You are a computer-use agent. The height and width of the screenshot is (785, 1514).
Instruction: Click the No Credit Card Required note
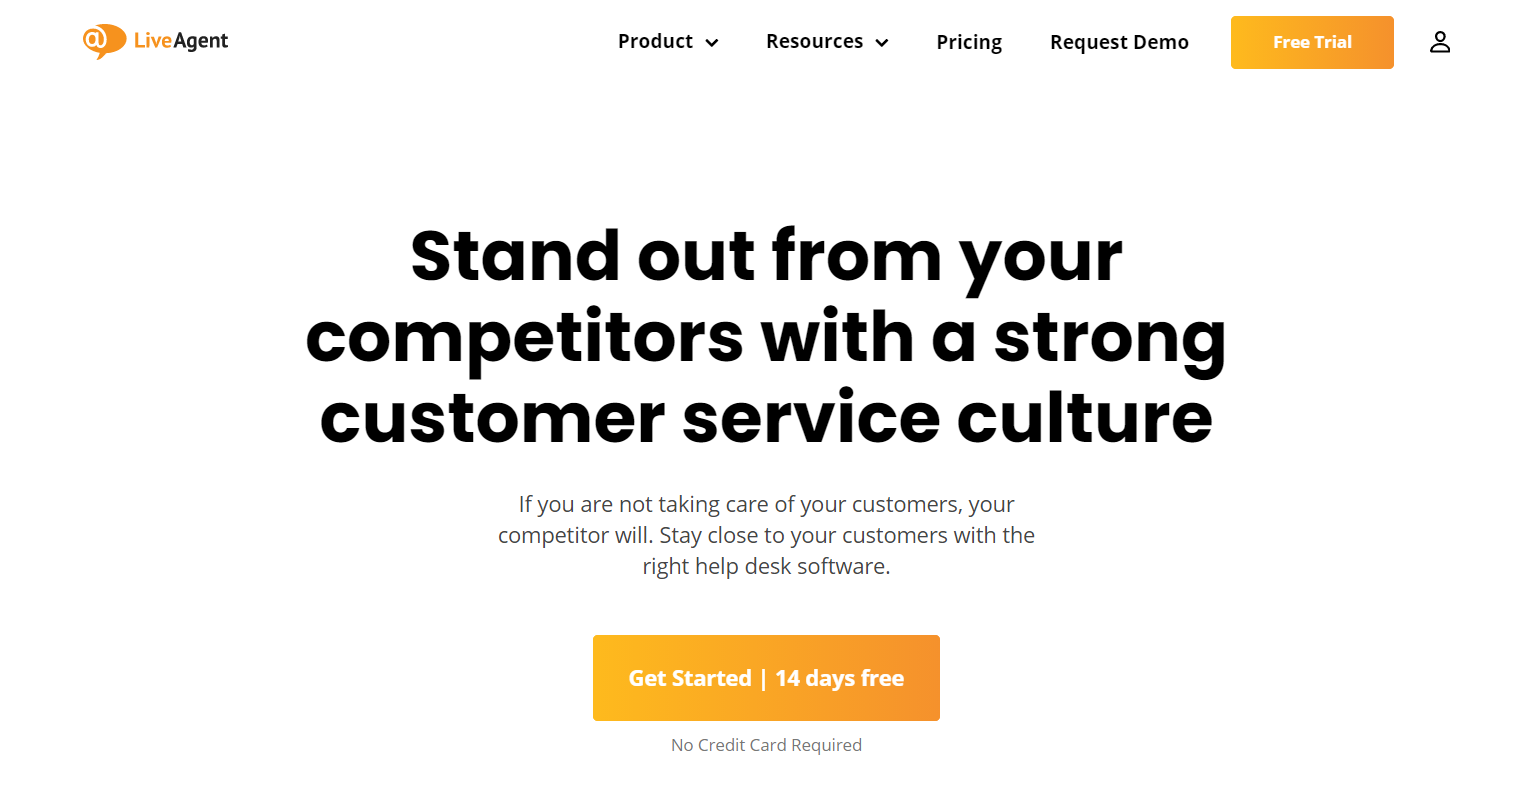point(766,745)
